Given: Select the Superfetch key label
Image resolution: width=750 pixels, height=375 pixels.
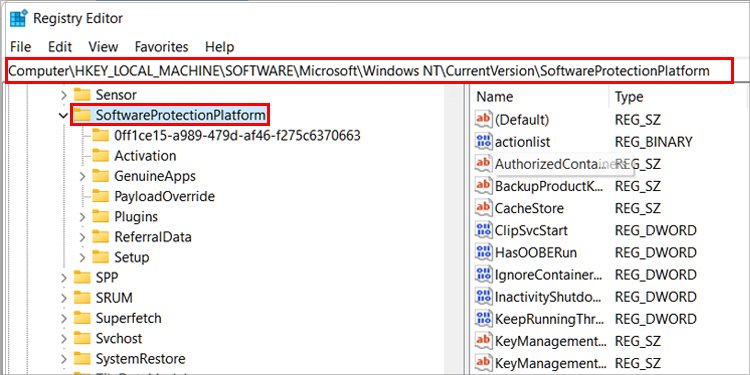Looking at the screenshot, I should [128, 318].
